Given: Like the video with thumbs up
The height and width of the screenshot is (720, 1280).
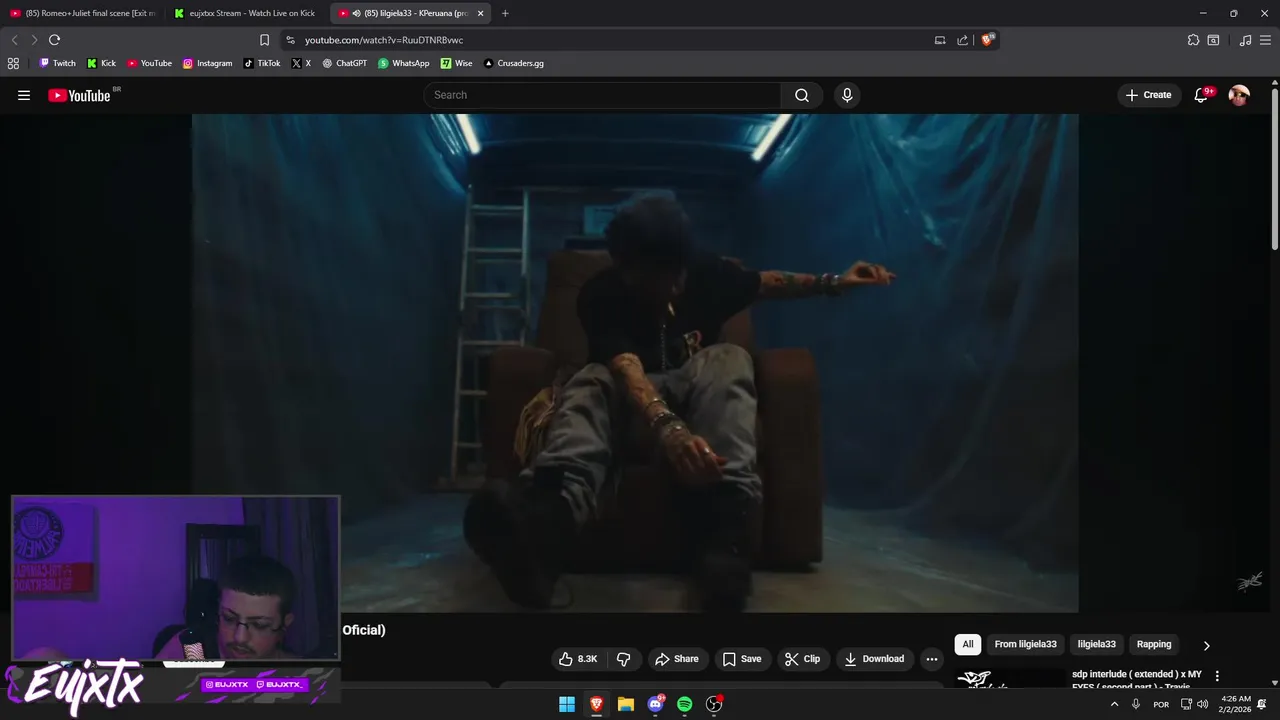Looking at the screenshot, I should tap(578, 659).
